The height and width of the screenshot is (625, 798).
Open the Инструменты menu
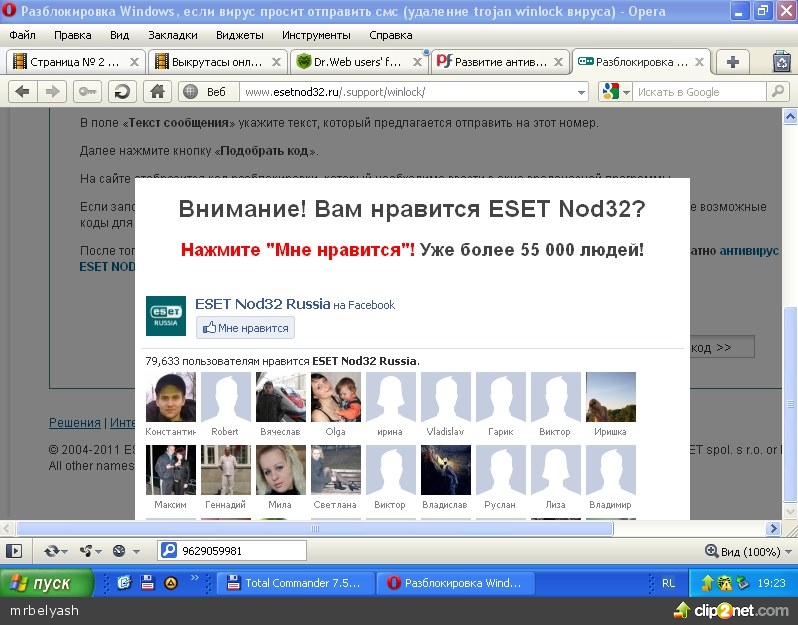pyautogui.click(x=316, y=35)
